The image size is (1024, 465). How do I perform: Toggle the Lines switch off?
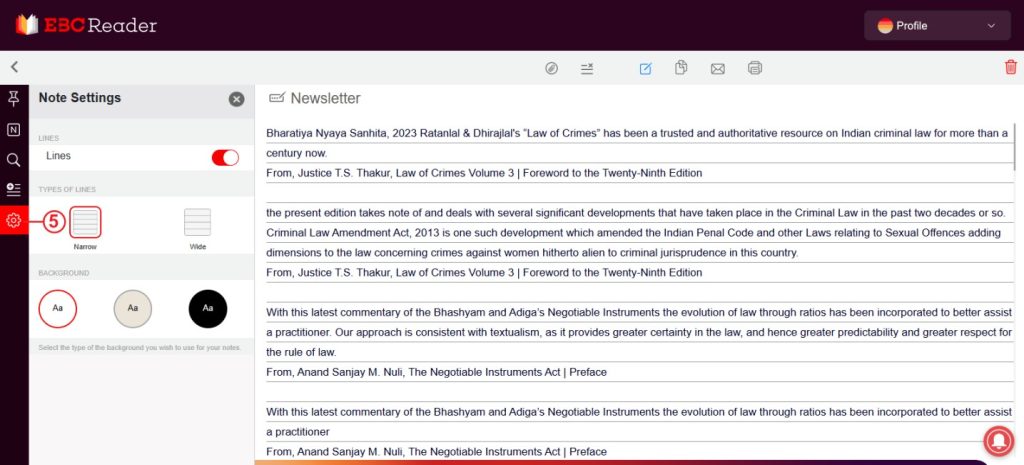(x=225, y=157)
